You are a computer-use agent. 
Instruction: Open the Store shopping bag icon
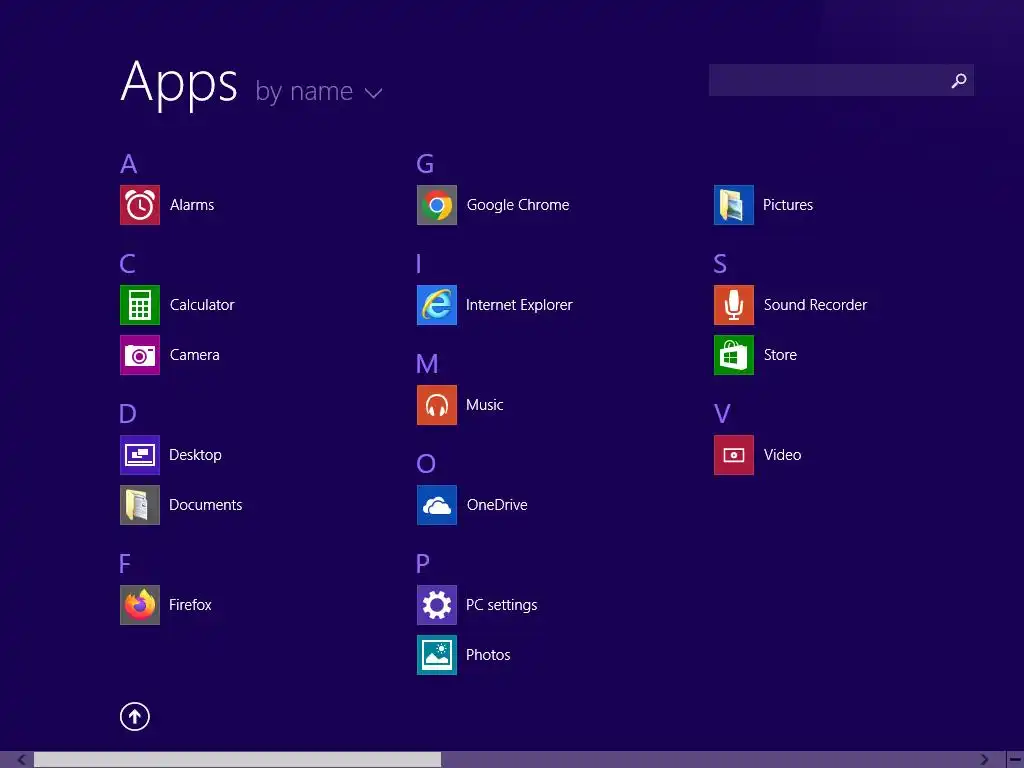pos(734,355)
